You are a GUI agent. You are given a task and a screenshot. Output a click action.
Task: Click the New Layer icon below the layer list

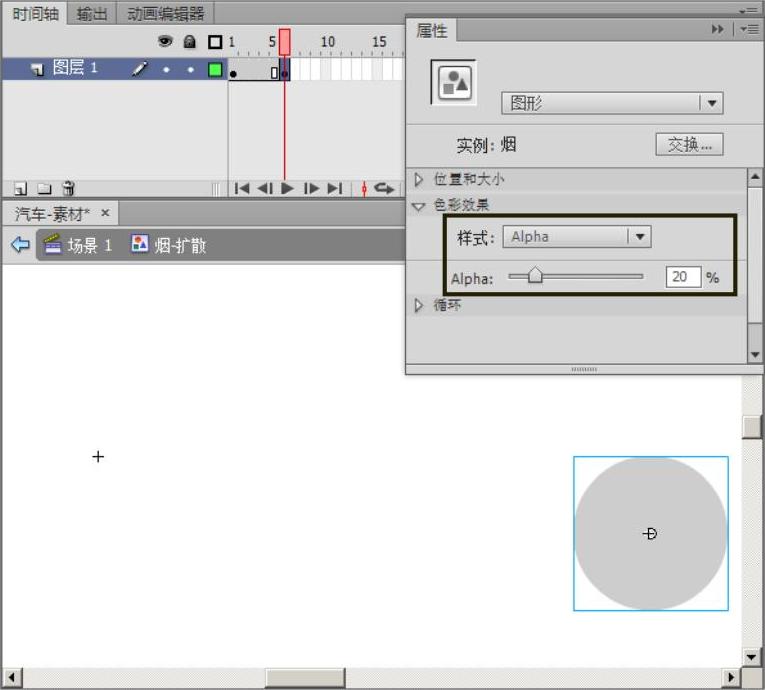(20, 188)
